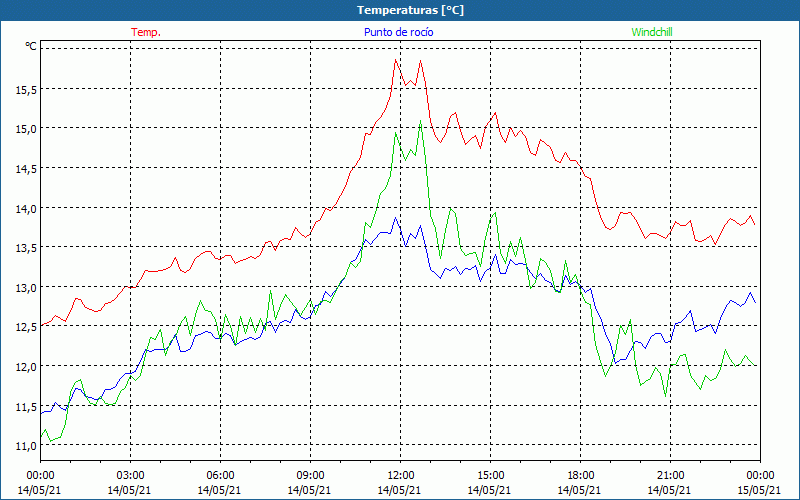Click the y-axis value "15,0"
Image resolution: width=800 pixels, height=500 pixels.
[26, 129]
